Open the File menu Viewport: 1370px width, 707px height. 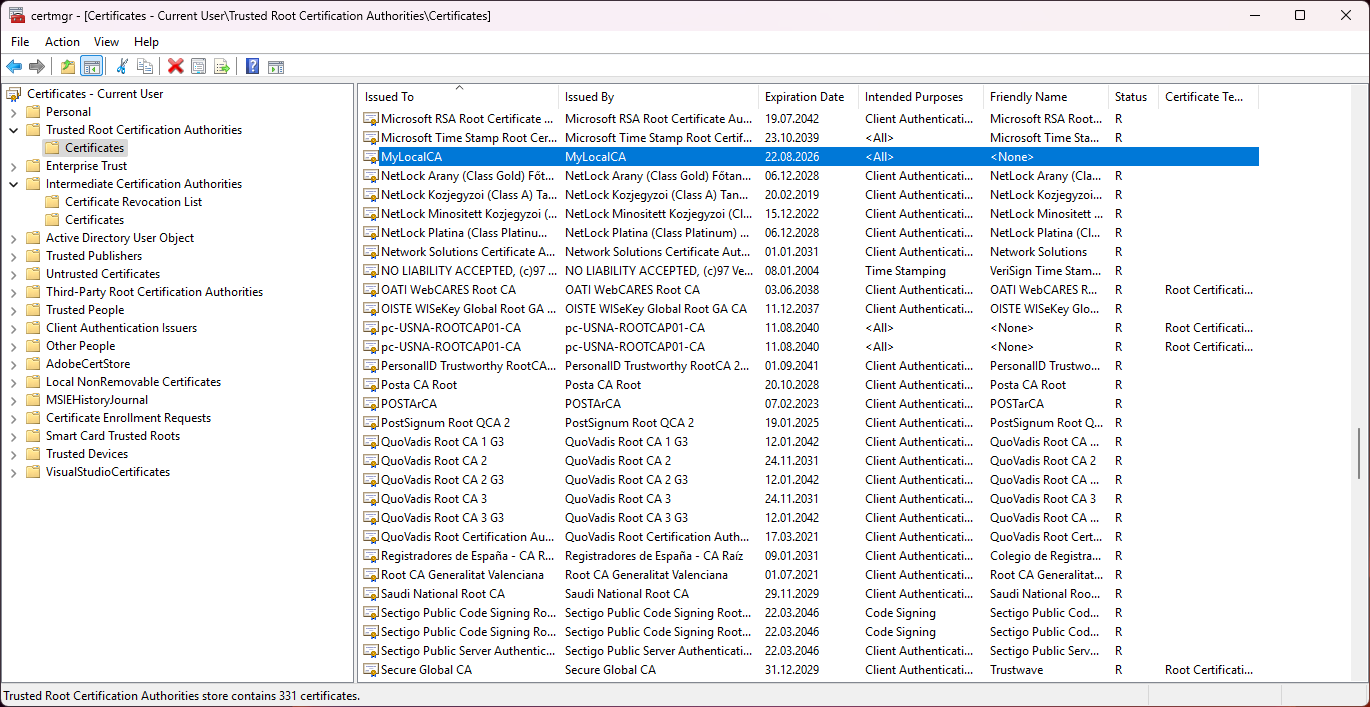20,42
